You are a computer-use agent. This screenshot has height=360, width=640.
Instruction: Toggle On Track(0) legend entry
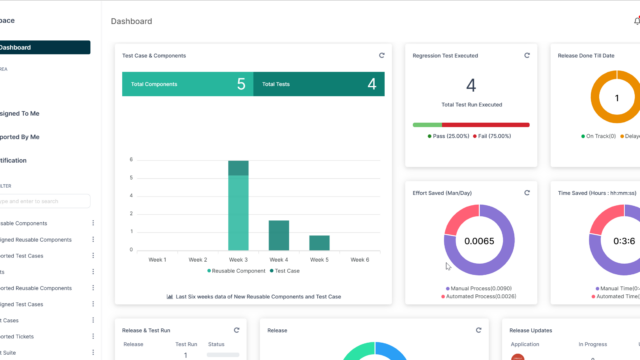(598, 136)
